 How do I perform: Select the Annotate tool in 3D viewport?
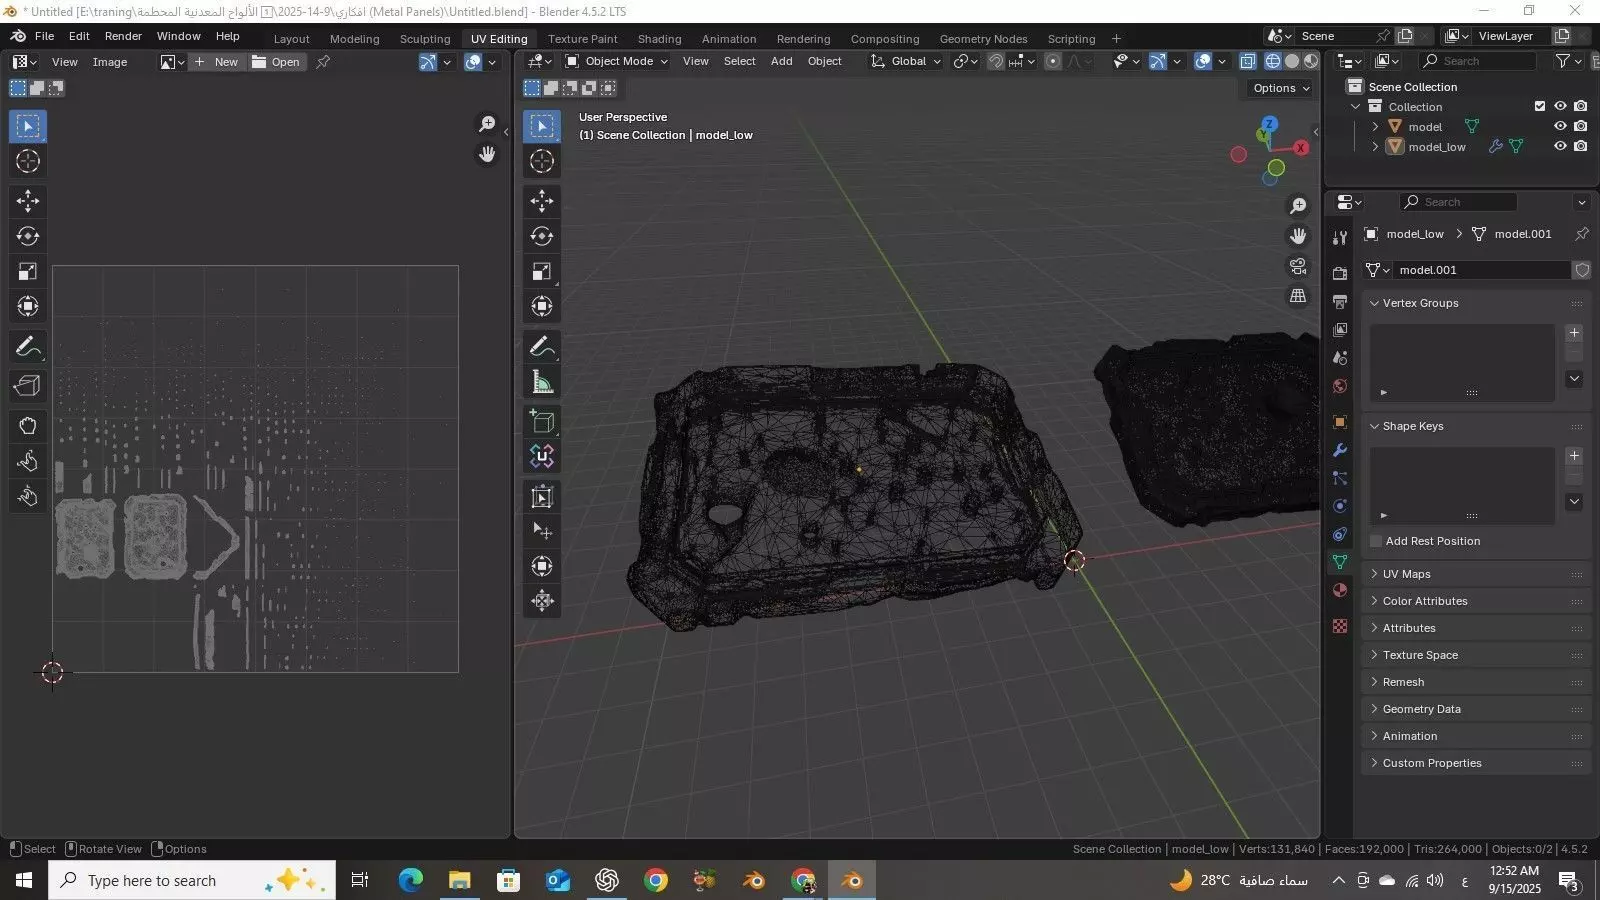[x=542, y=347]
